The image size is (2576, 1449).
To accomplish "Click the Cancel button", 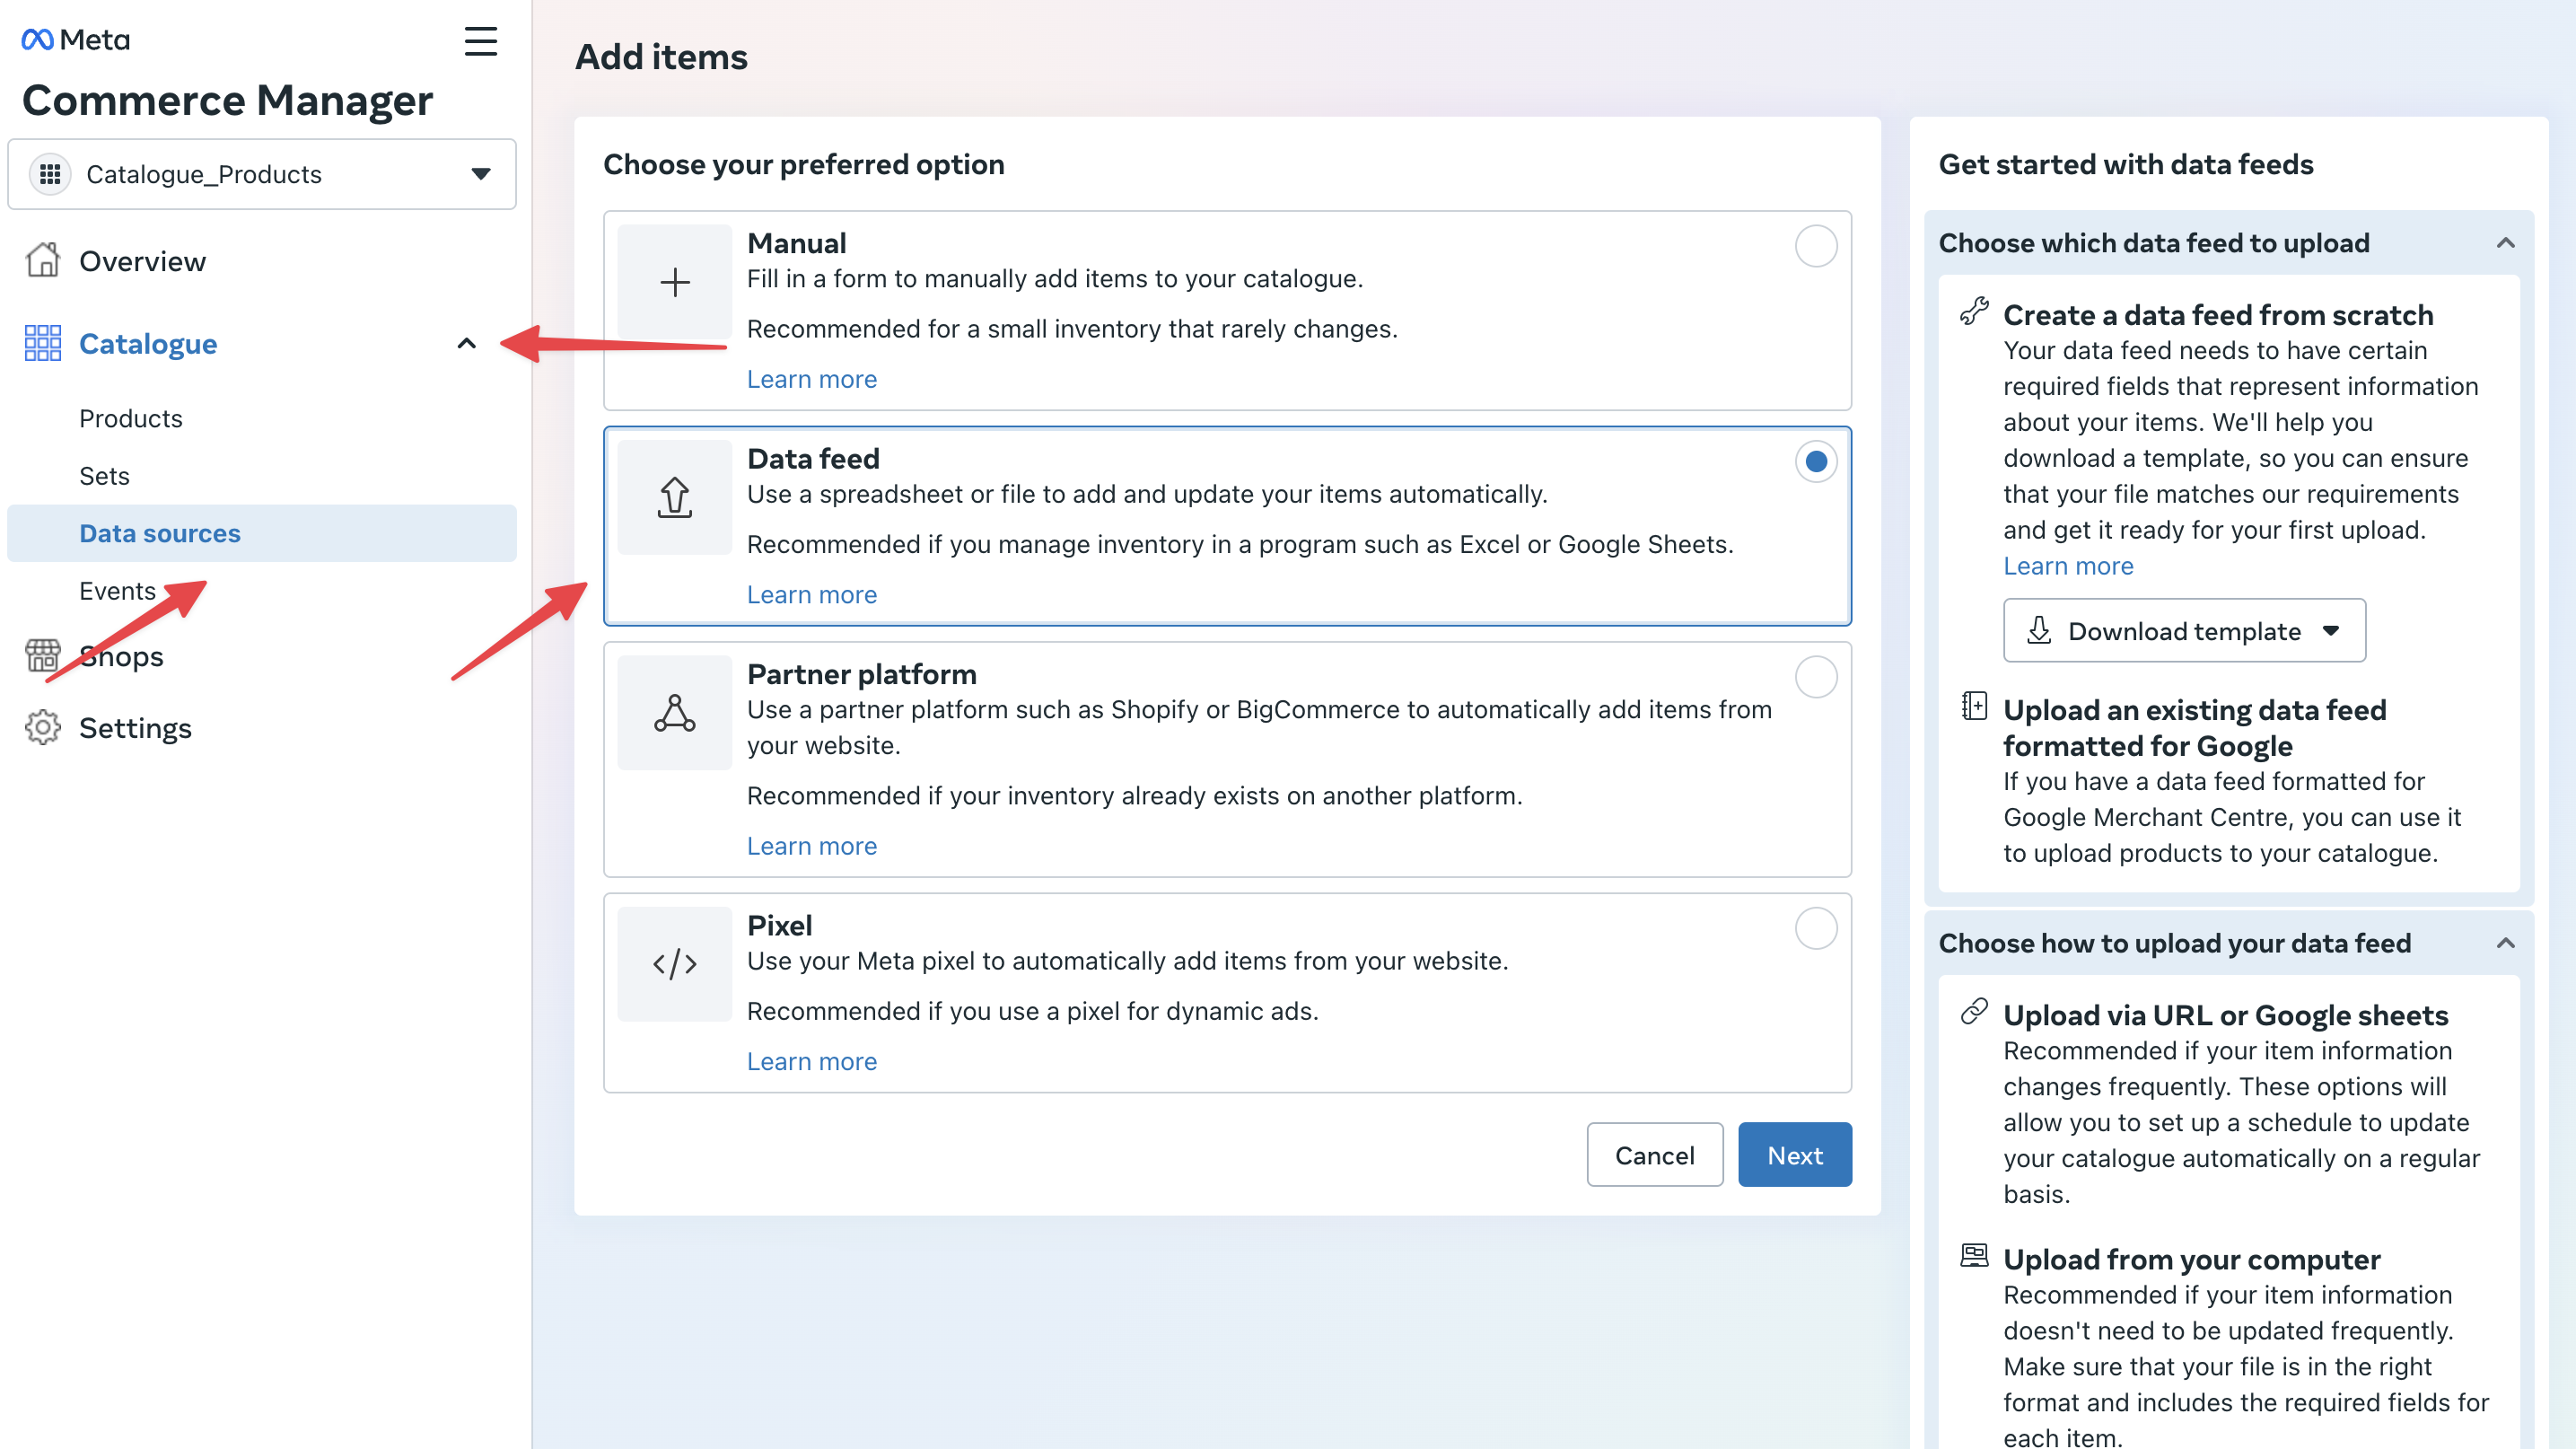I will pyautogui.click(x=1654, y=1154).
